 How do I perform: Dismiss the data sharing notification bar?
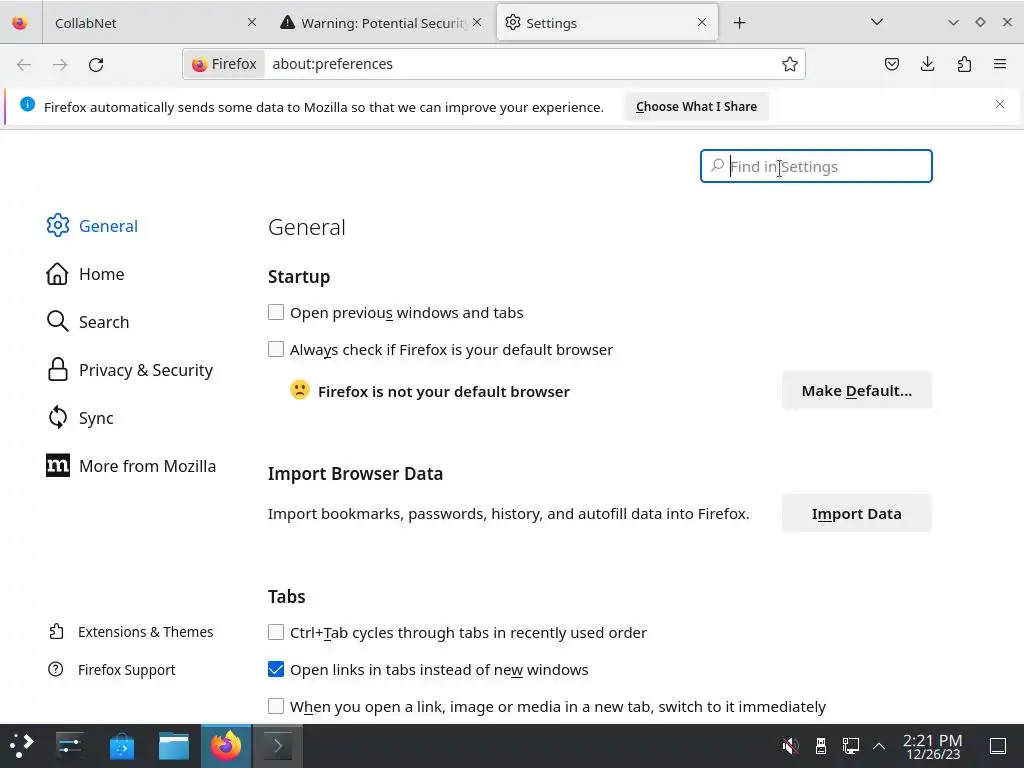[999, 104]
